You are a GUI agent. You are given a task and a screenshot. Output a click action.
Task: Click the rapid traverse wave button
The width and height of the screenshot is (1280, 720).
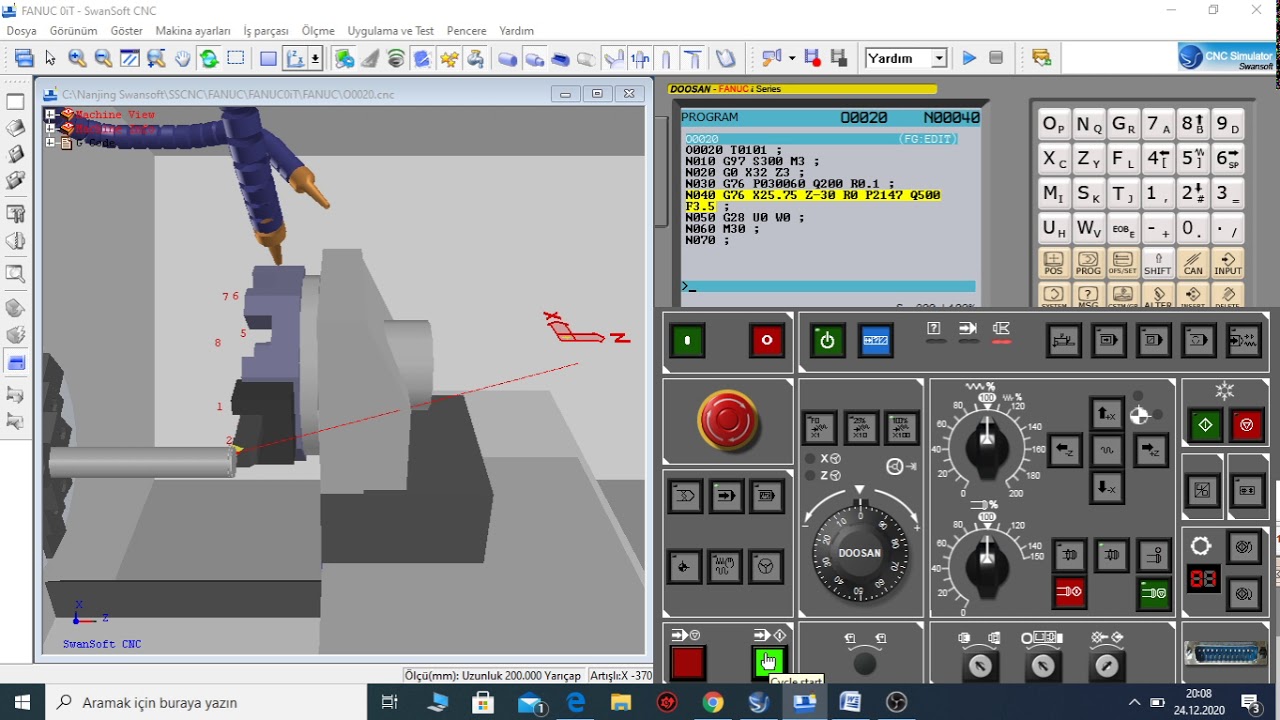(1106, 450)
